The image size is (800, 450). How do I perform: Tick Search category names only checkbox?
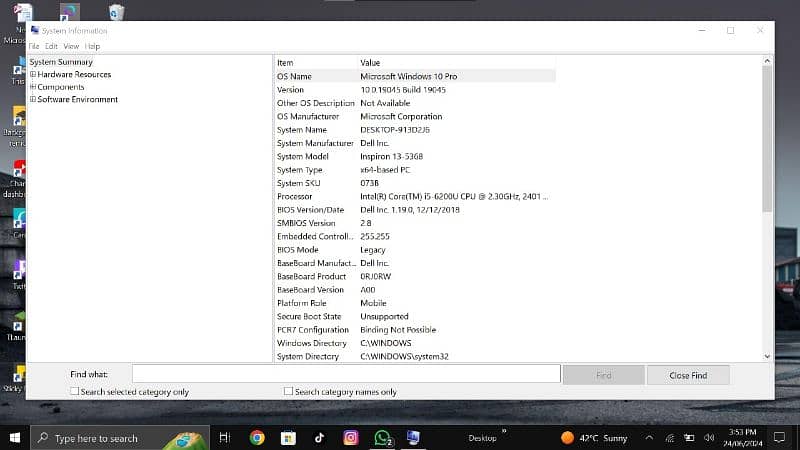coord(289,392)
